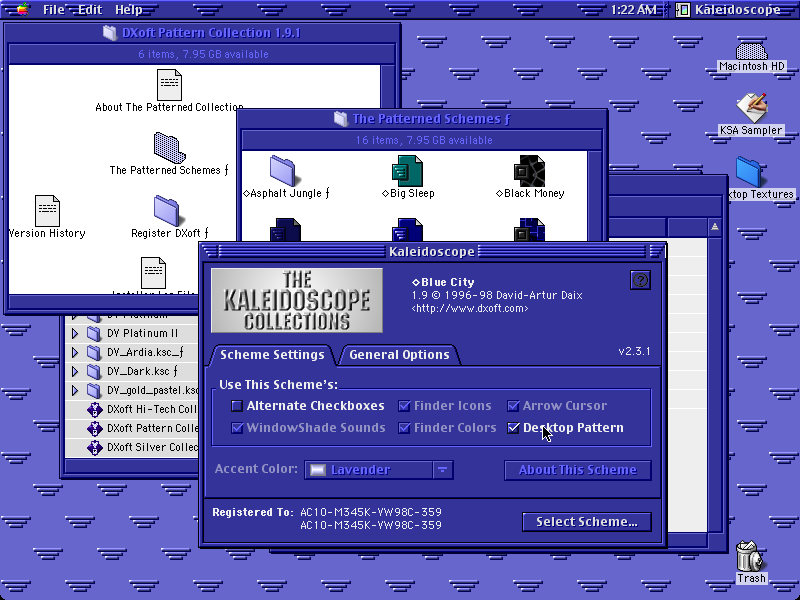Select the Trash icon

[x=750, y=556]
